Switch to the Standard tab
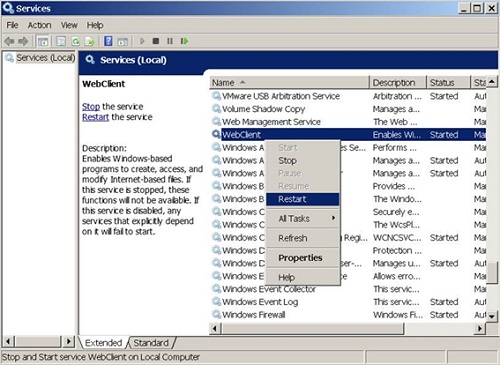The image size is (500, 365). [x=151, y=343]
